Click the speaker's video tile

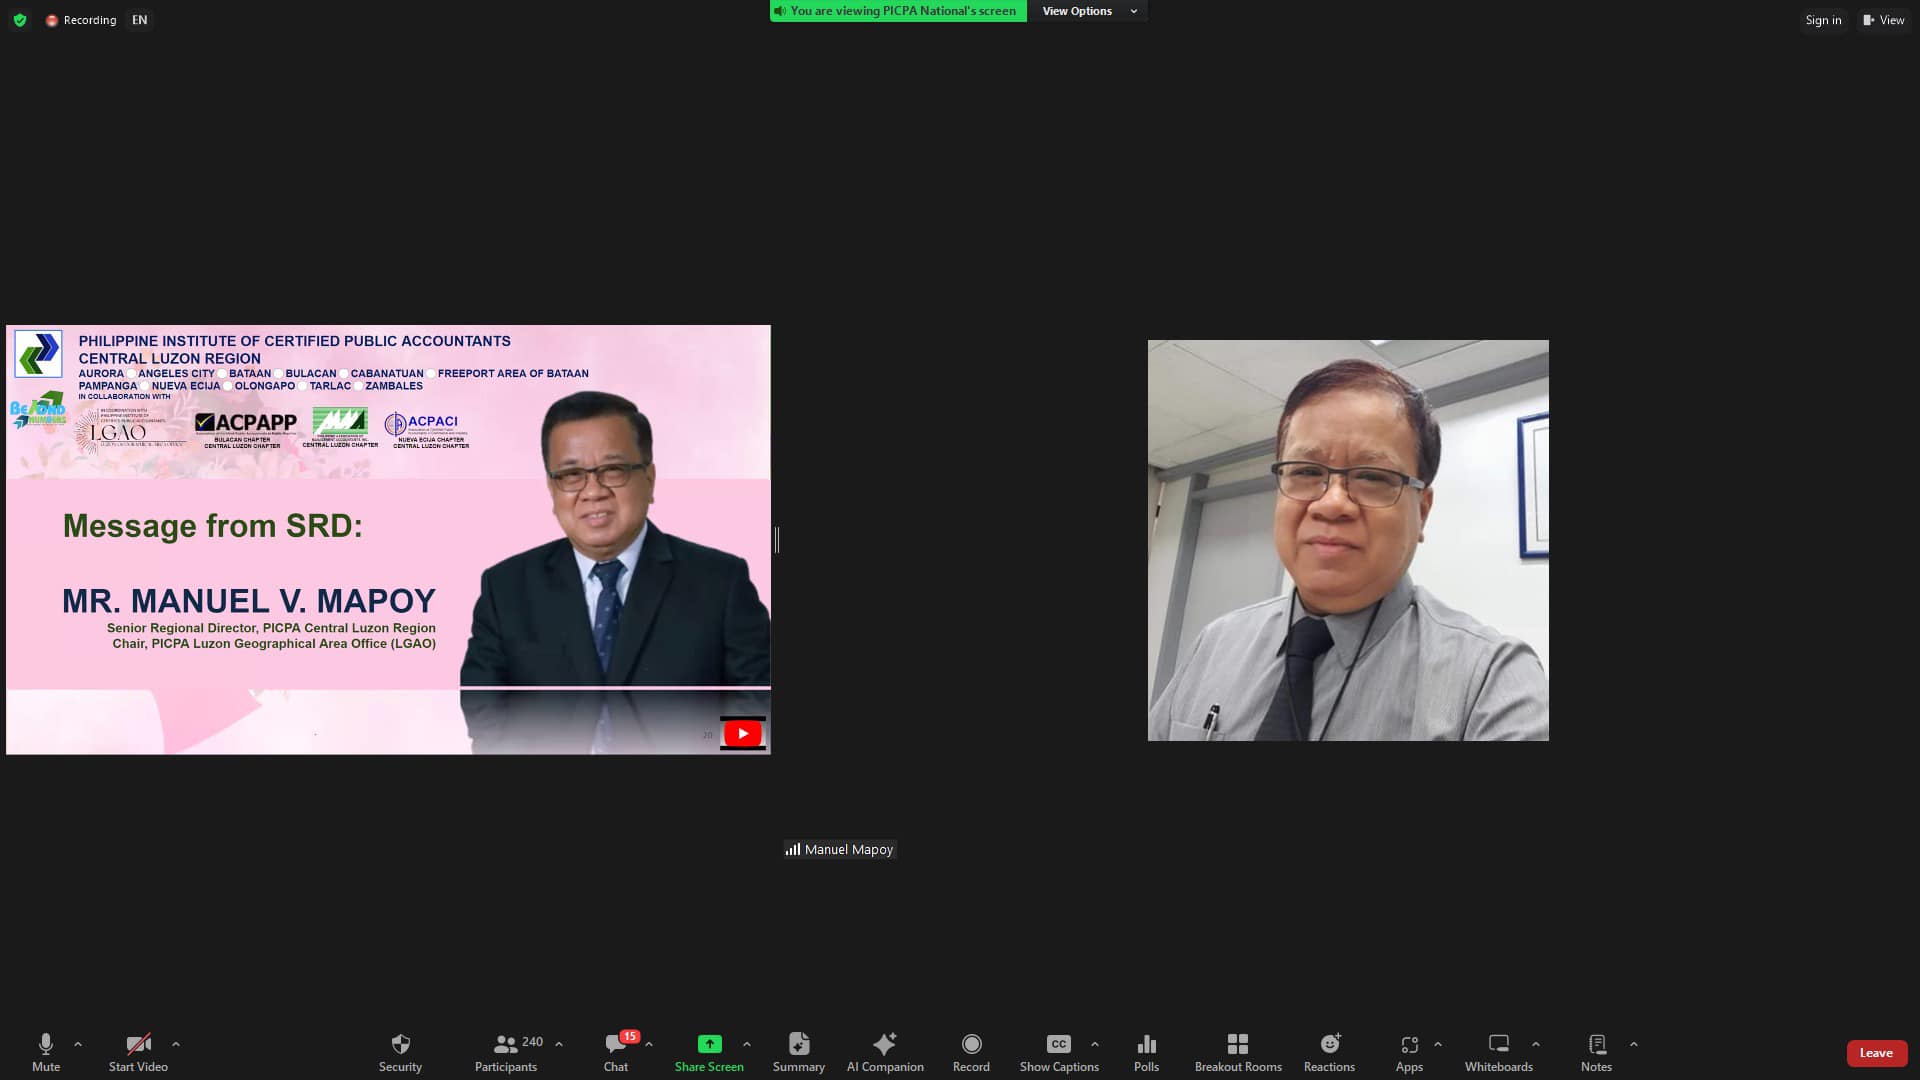[1348, 540]
